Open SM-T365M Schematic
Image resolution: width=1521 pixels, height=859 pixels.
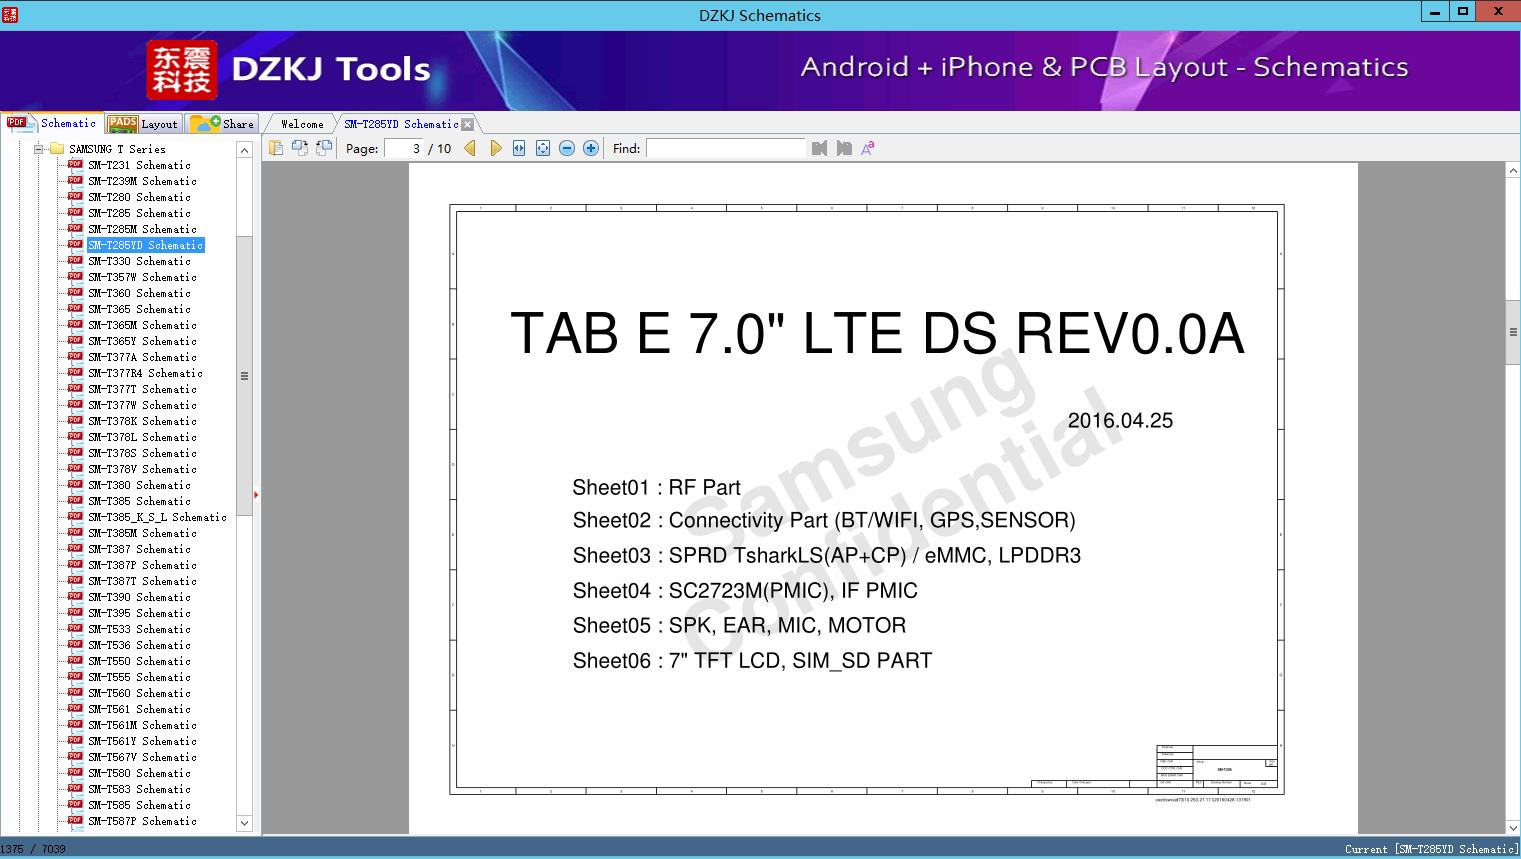pos(142,325)
